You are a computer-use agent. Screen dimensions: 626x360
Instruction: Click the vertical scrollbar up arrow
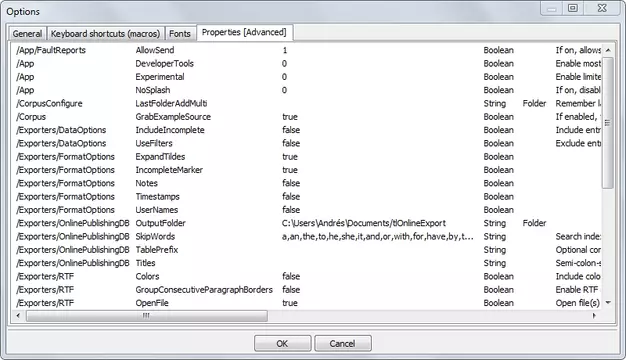tap(608, 50)
